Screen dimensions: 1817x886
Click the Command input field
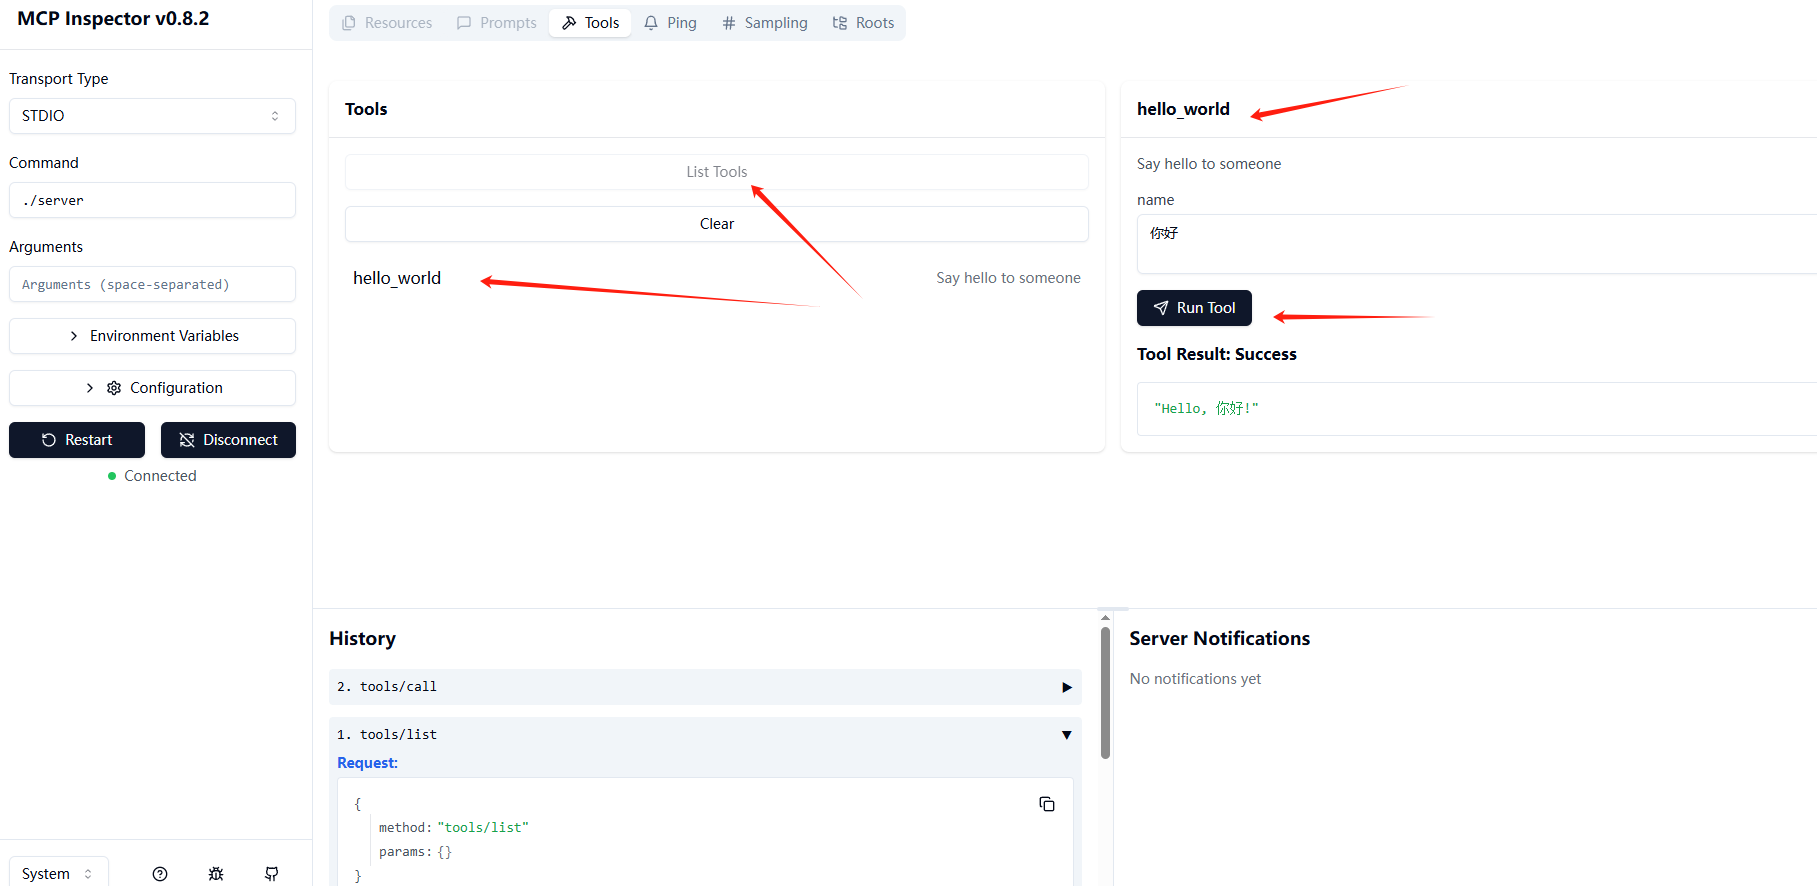[x=152, y=200]
